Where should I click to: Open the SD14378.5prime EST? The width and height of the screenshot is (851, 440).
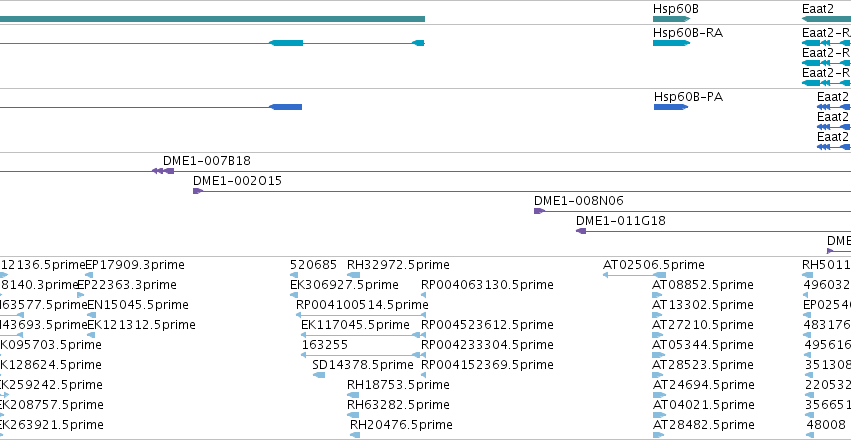pos(363,366)
